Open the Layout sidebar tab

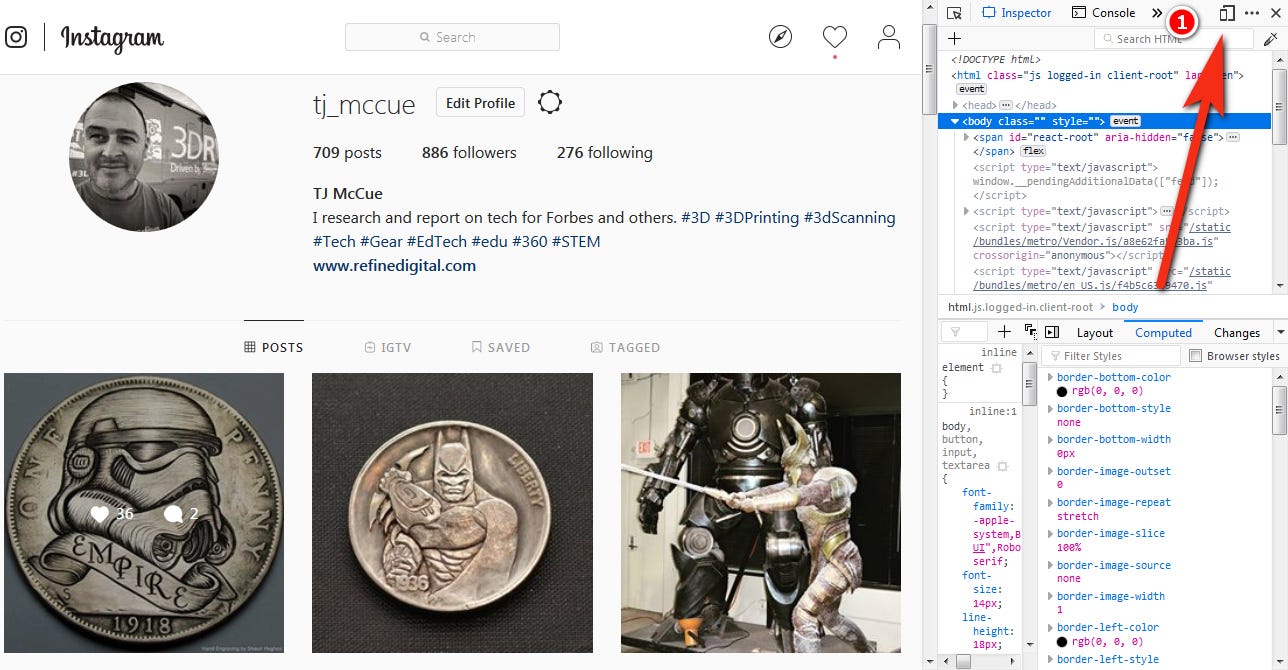pyautogui.click(x=1095, y=333)
